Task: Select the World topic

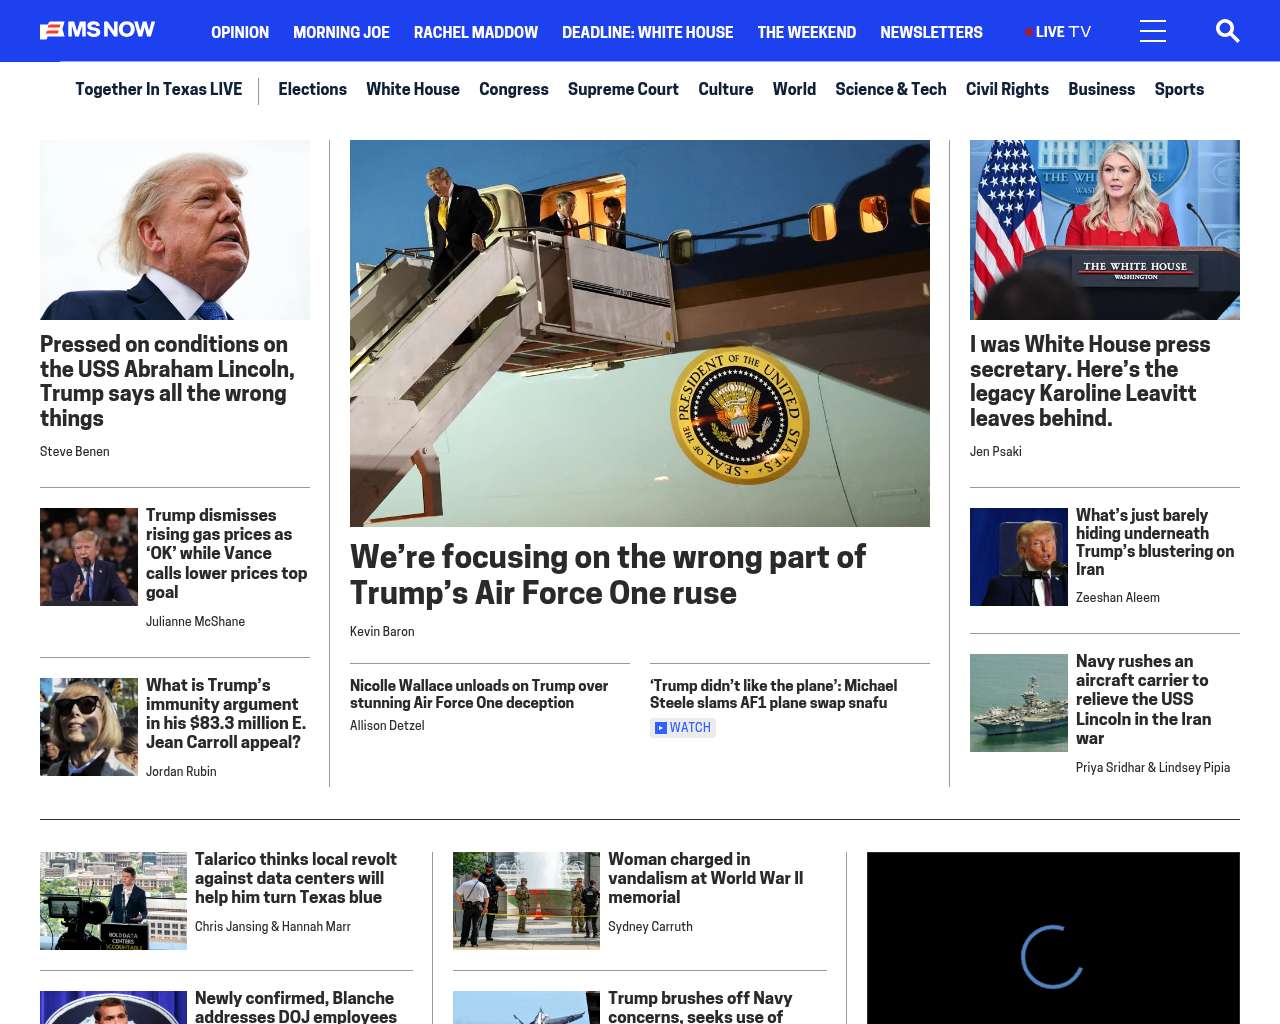Action: click(794, 89)
